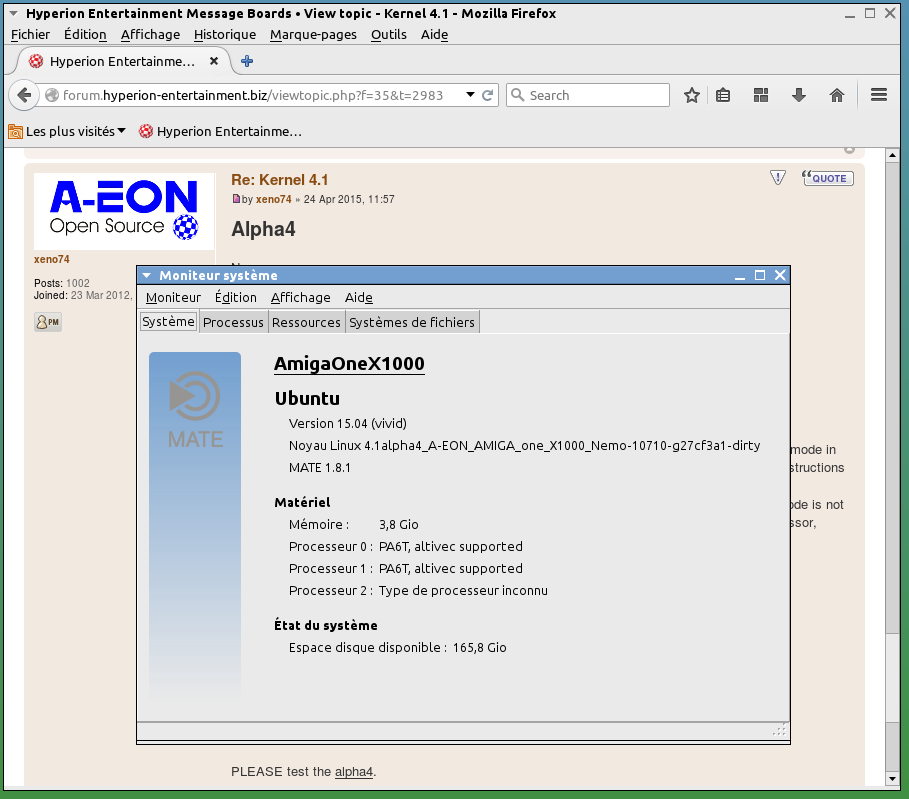Screen dimensions: 909x799
Task: Open the Marque-pages menu
Action: pyautogui.click(x=313, y=34)
